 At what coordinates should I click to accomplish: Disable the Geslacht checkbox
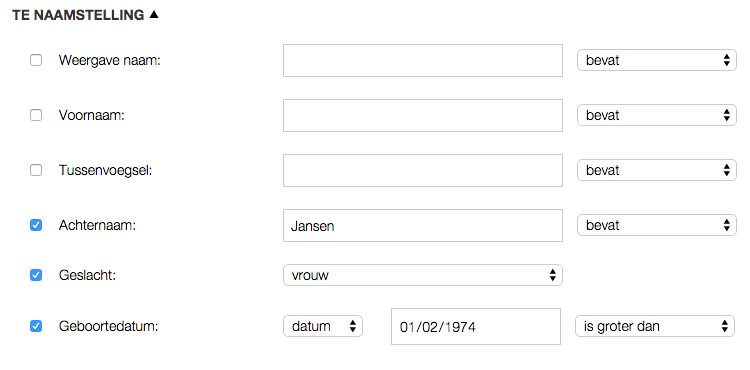(x=36, y=275)
